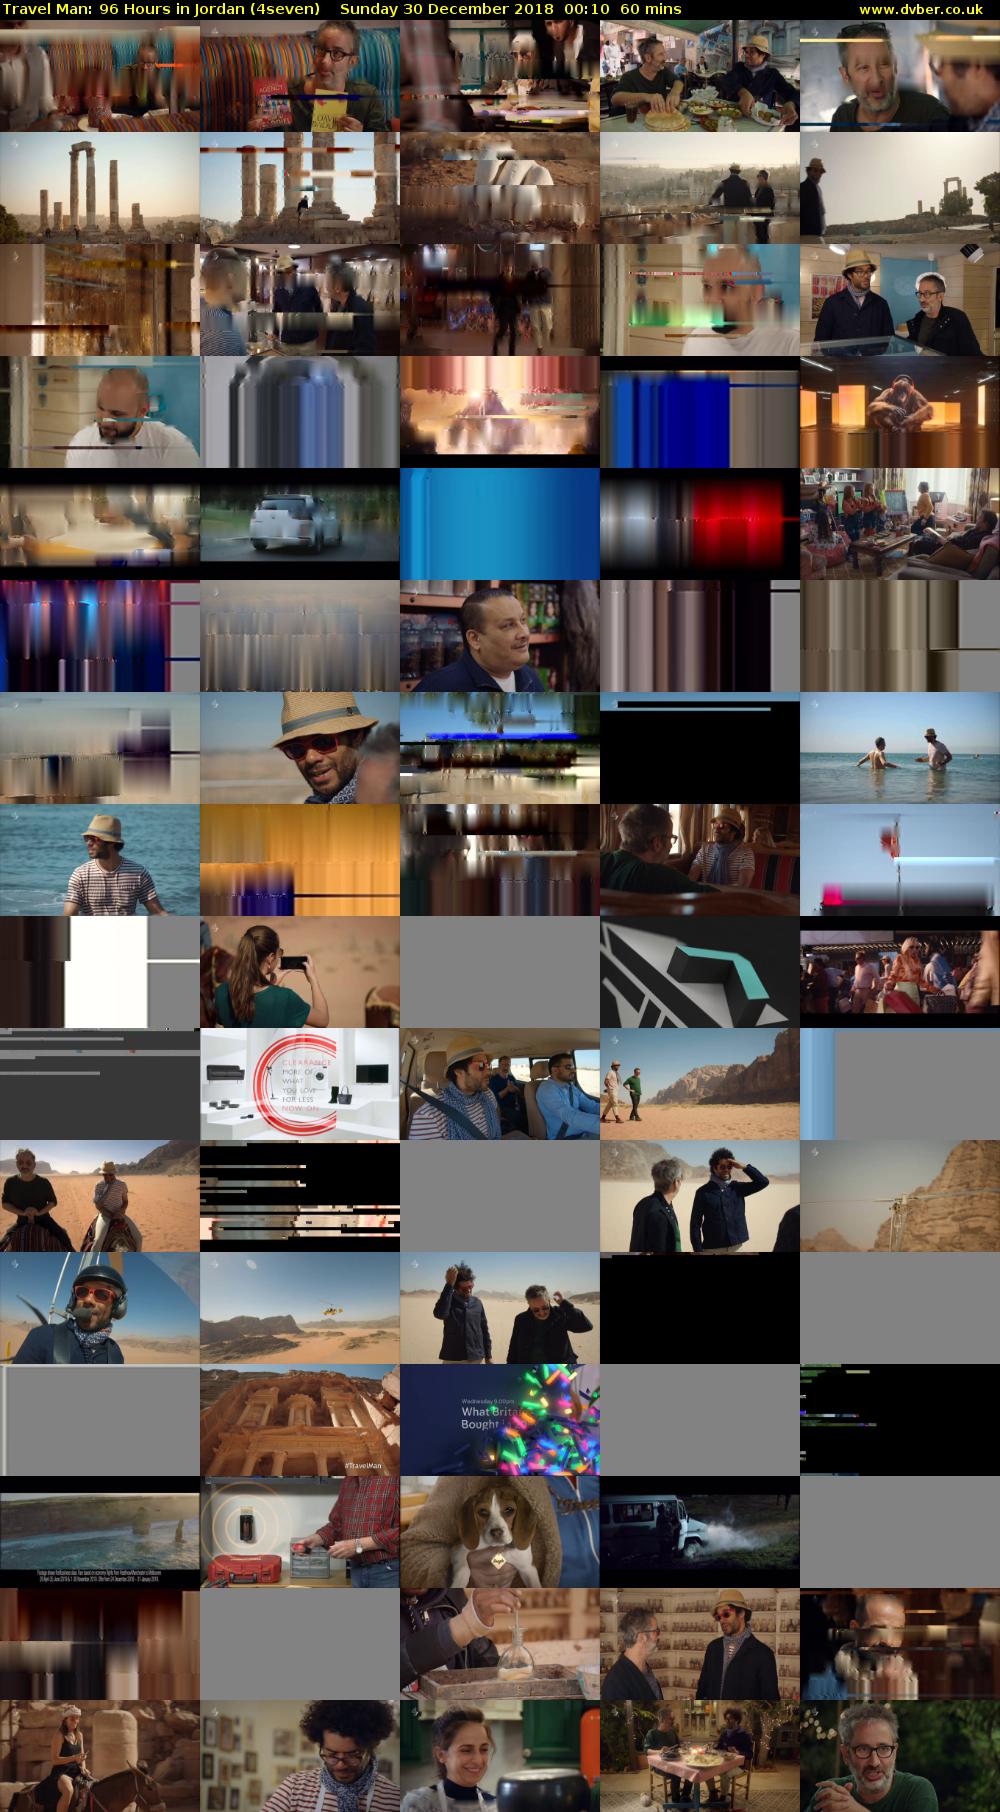This screenshot has height=1812, width=1000.
Task: Open thumbnail of men riding inside car
Action: click(x=500, y=1084)
